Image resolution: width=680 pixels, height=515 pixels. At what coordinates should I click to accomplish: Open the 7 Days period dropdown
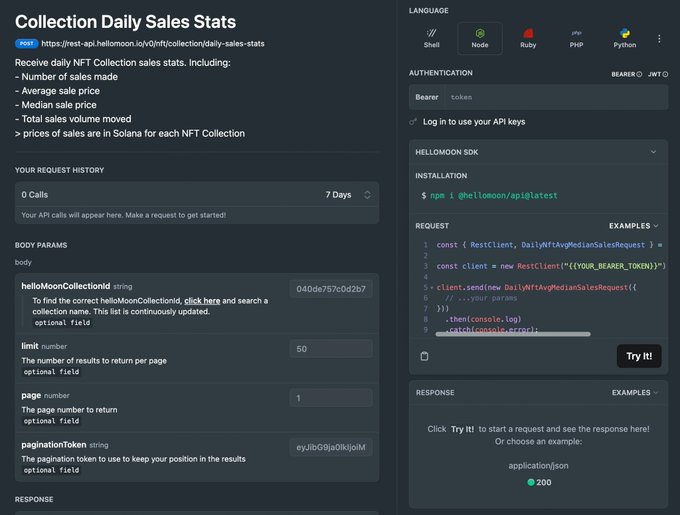click(348, 195)
